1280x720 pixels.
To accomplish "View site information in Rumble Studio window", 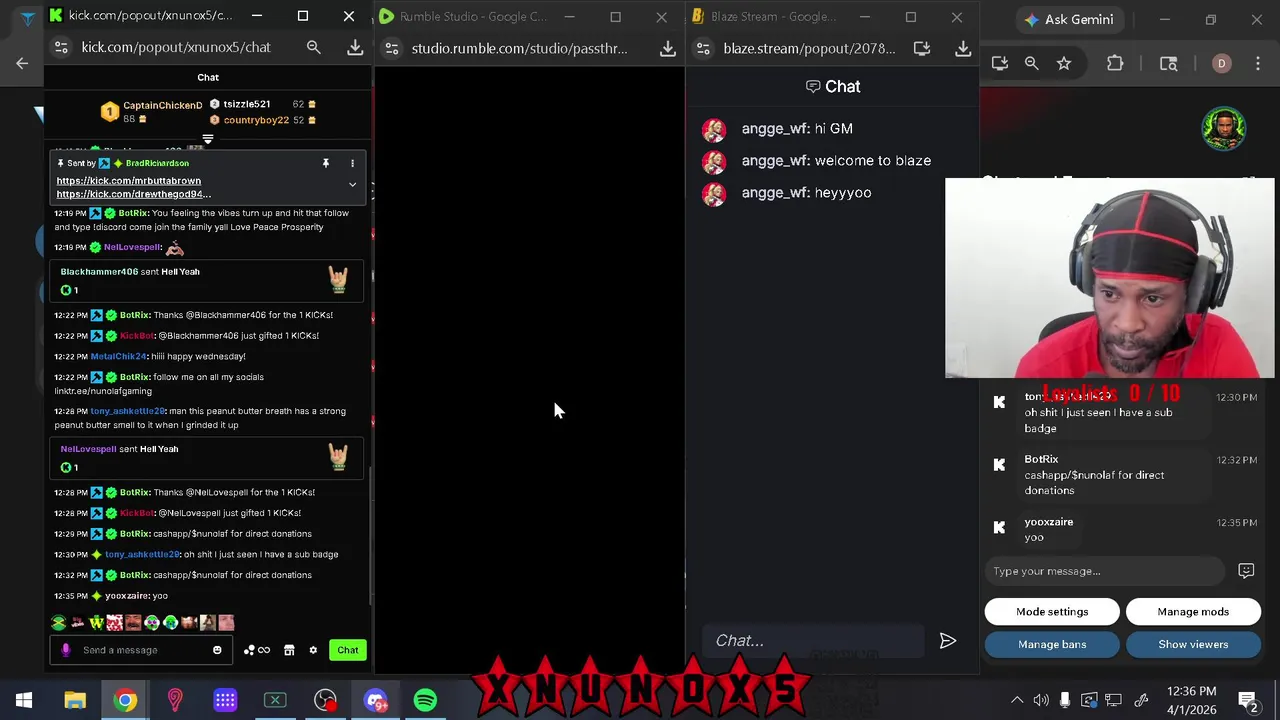I will [392, 48].
